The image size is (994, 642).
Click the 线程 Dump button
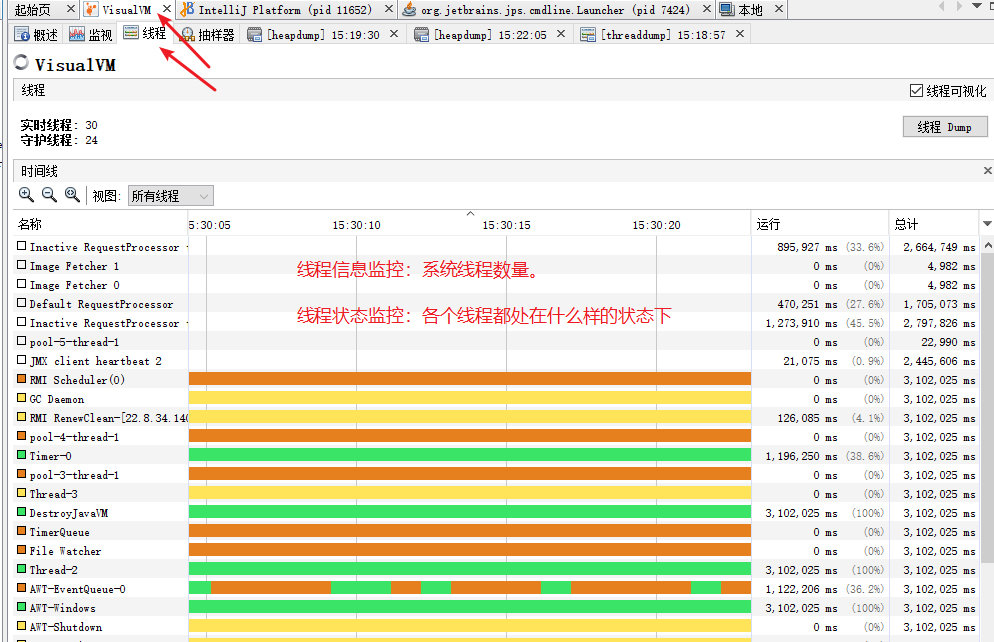click(945, 127)
